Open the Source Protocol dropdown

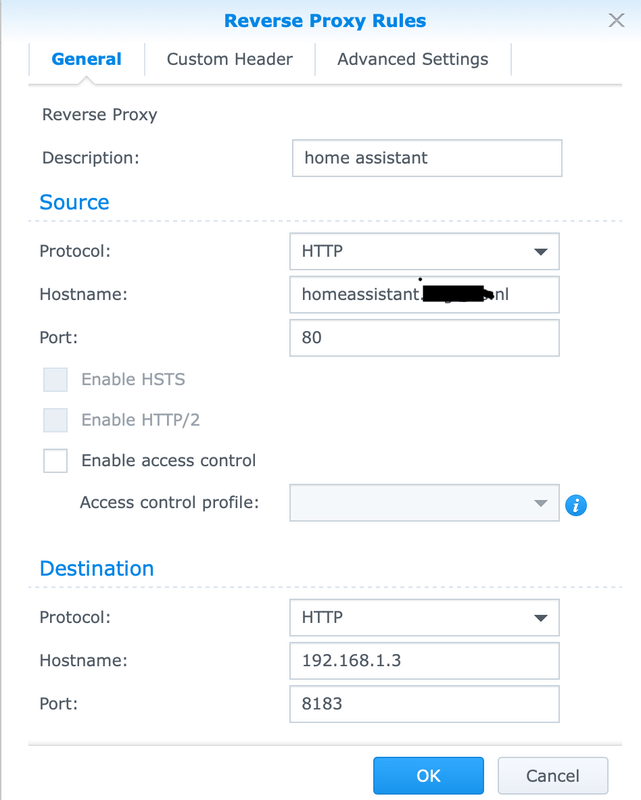point(424,251)
